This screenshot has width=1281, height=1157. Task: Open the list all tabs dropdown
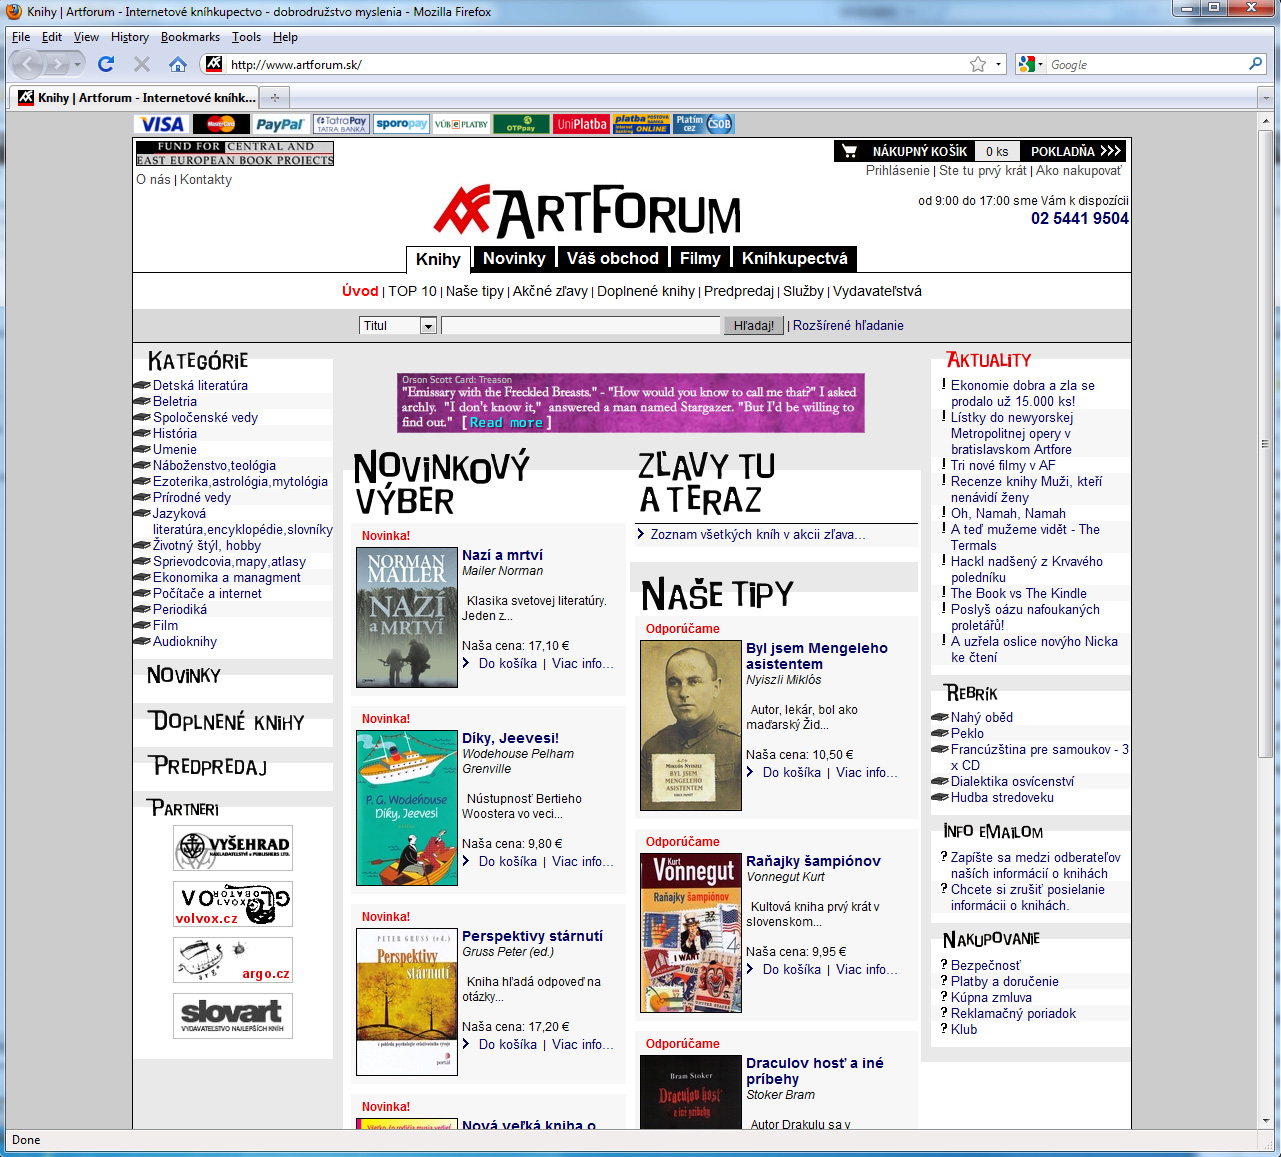click(x=1266, y=98)
